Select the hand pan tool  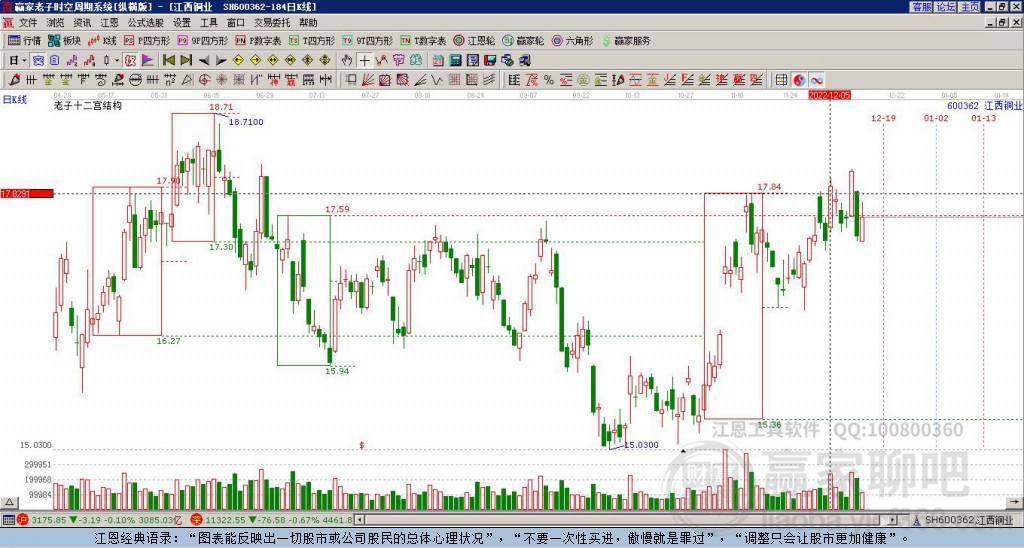[x=347, y=60]
